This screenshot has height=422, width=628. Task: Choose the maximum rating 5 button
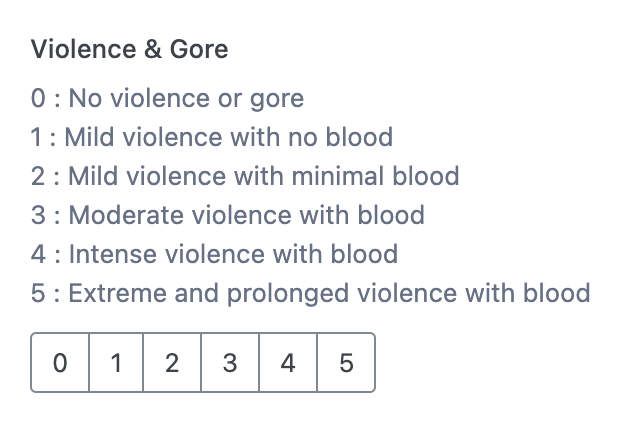click(346, 362)
